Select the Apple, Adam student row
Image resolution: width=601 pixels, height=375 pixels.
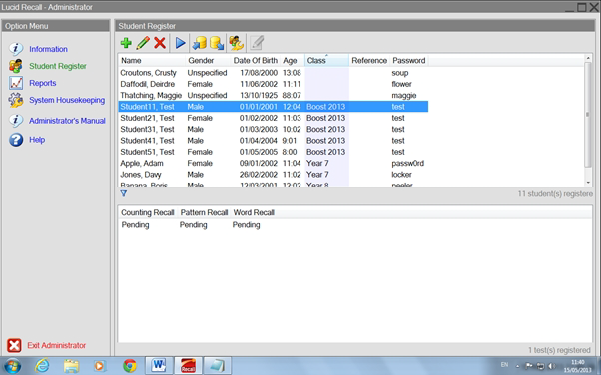pyautogui.click(x=273, y=163)
